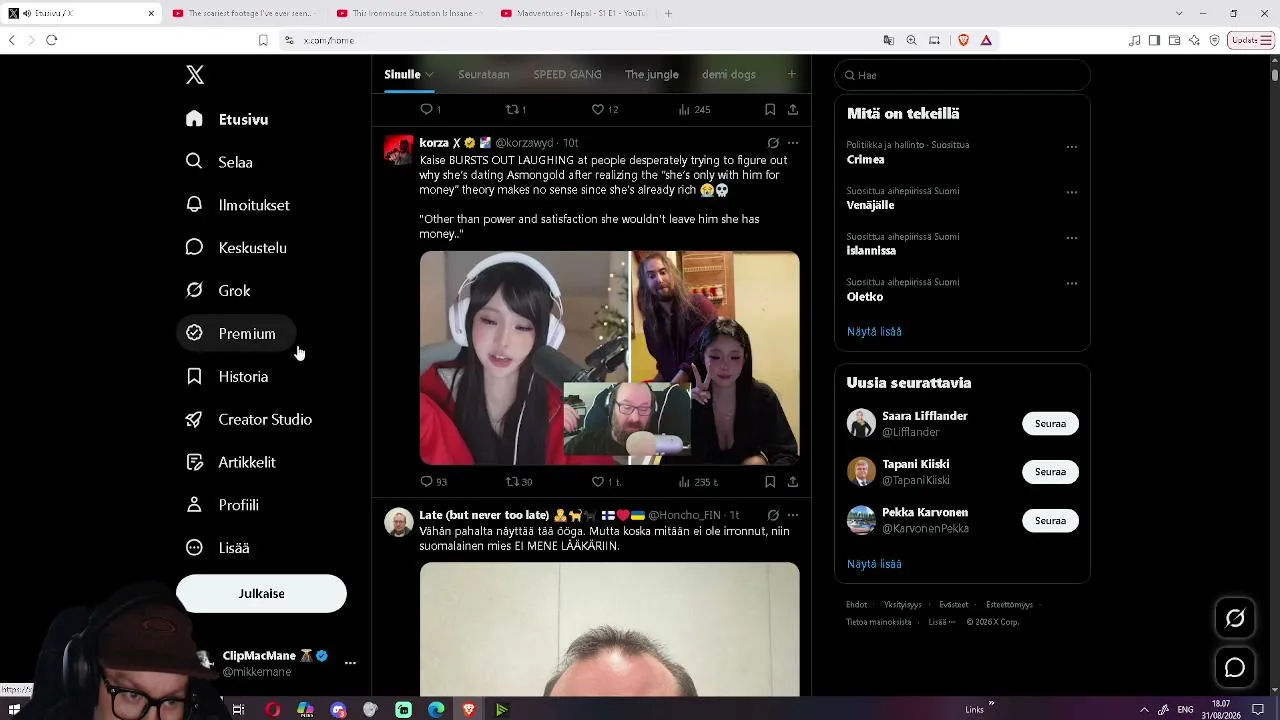The height and width of the screenshot is (720, 1280).
Task: Bookmark korza's post
Action: coord(770,482)
